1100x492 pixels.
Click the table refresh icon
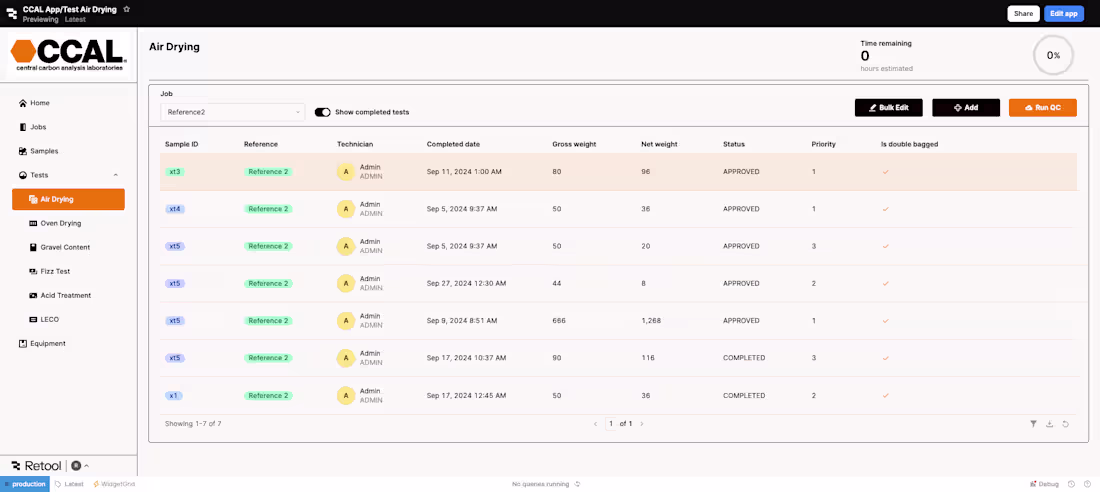1065,424
